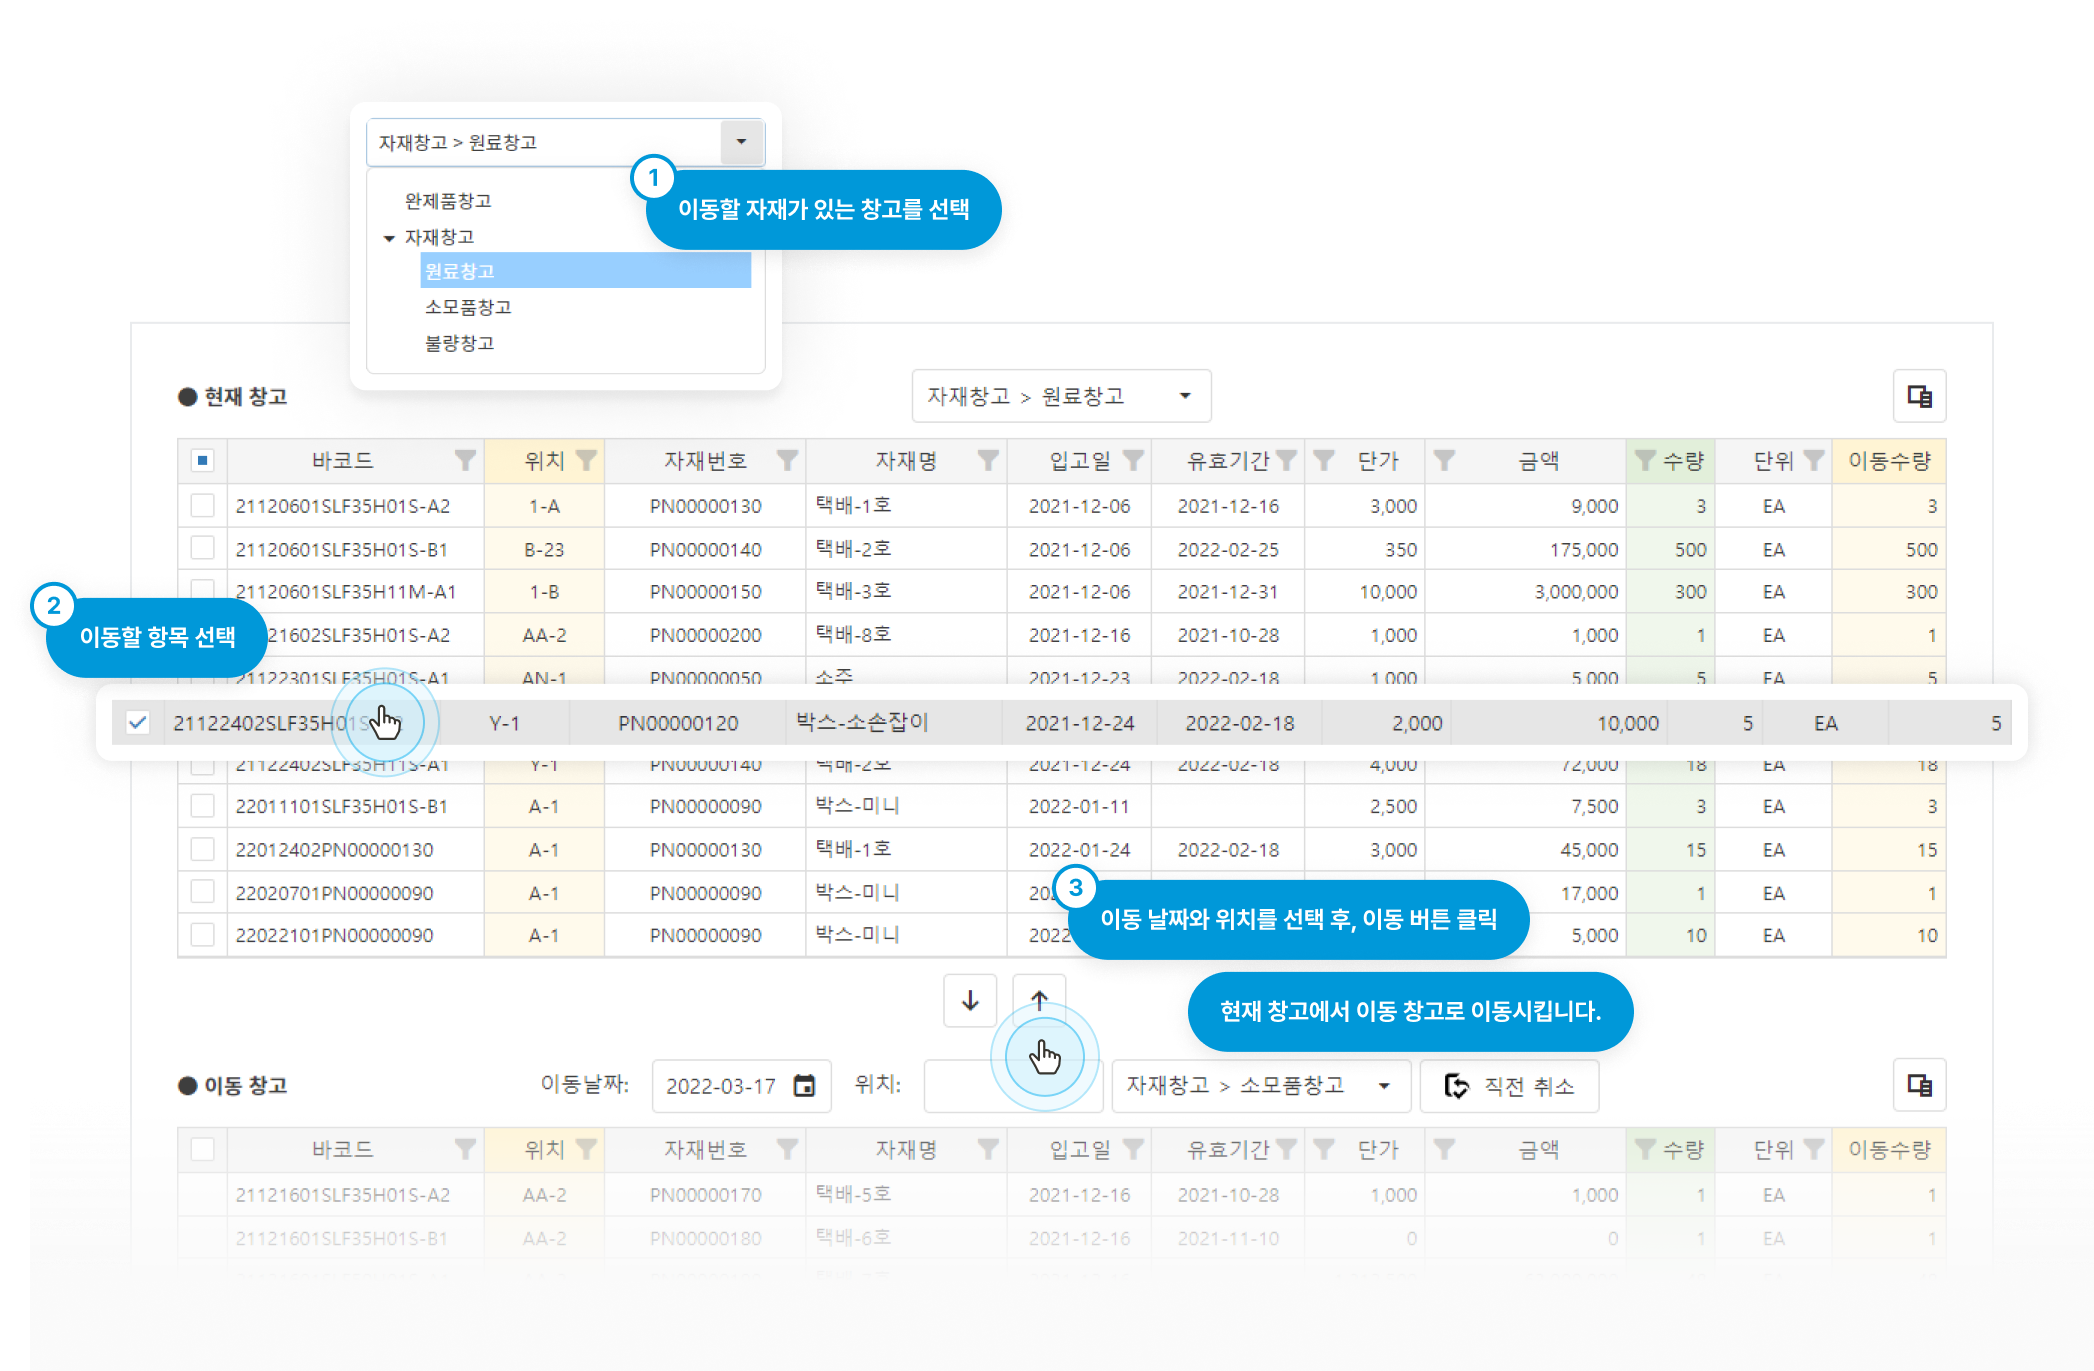Check the row for barcode 21120601SLF35H01S-A2
2094x1371 pixels.
pos(203,506)
